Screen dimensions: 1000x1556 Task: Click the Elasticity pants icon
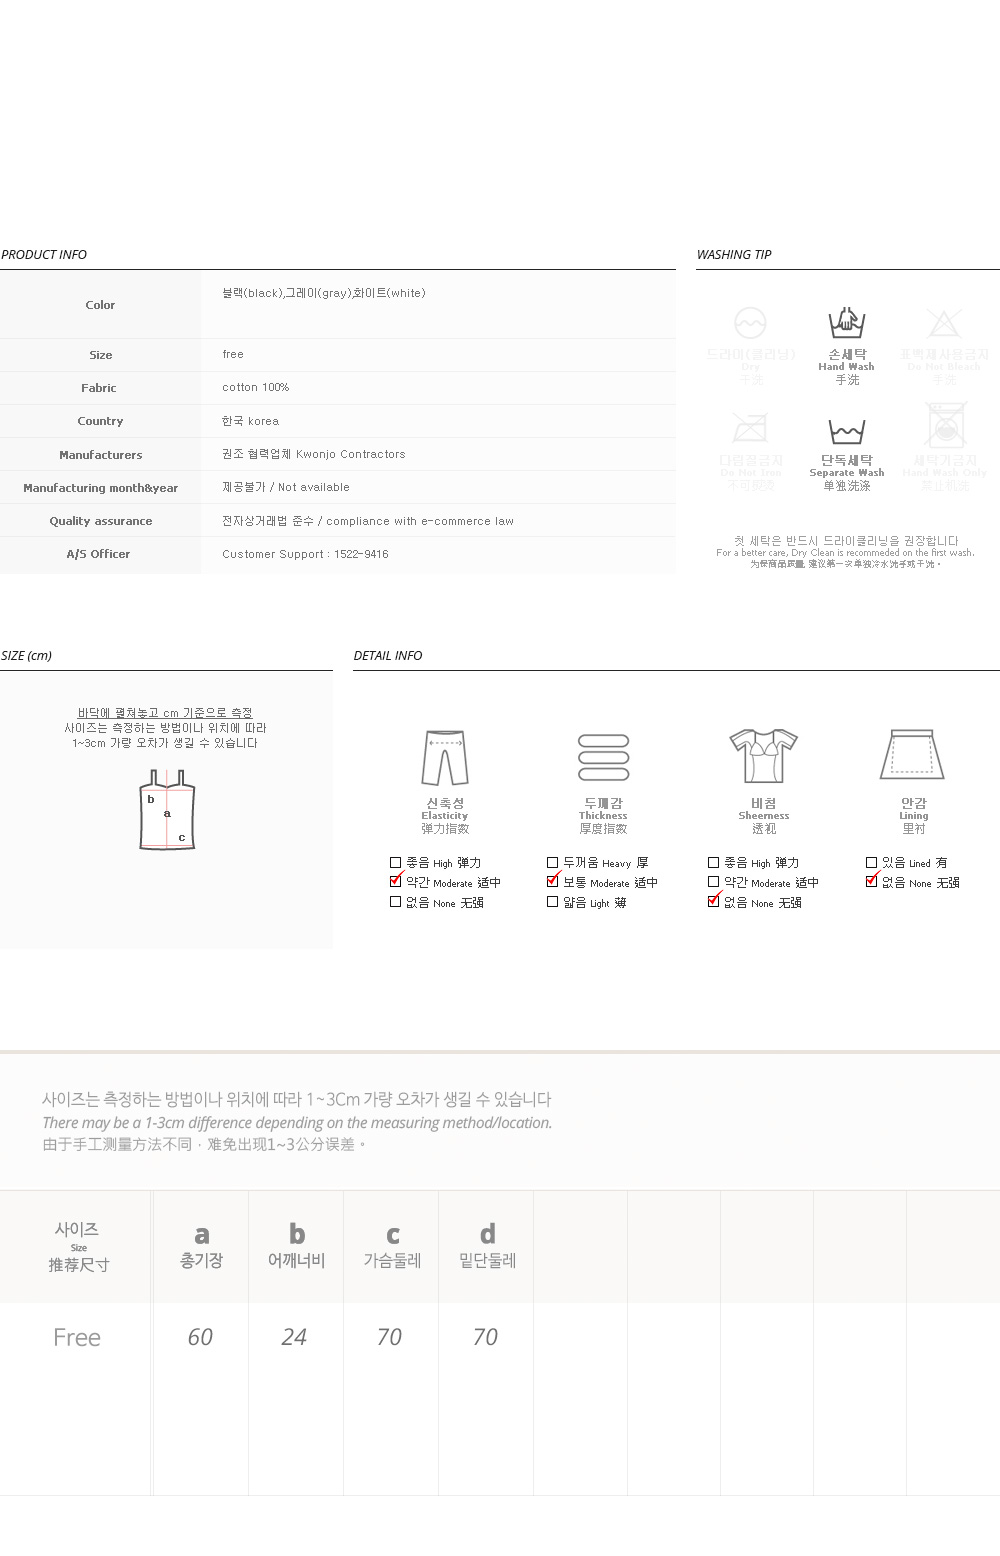445,759
